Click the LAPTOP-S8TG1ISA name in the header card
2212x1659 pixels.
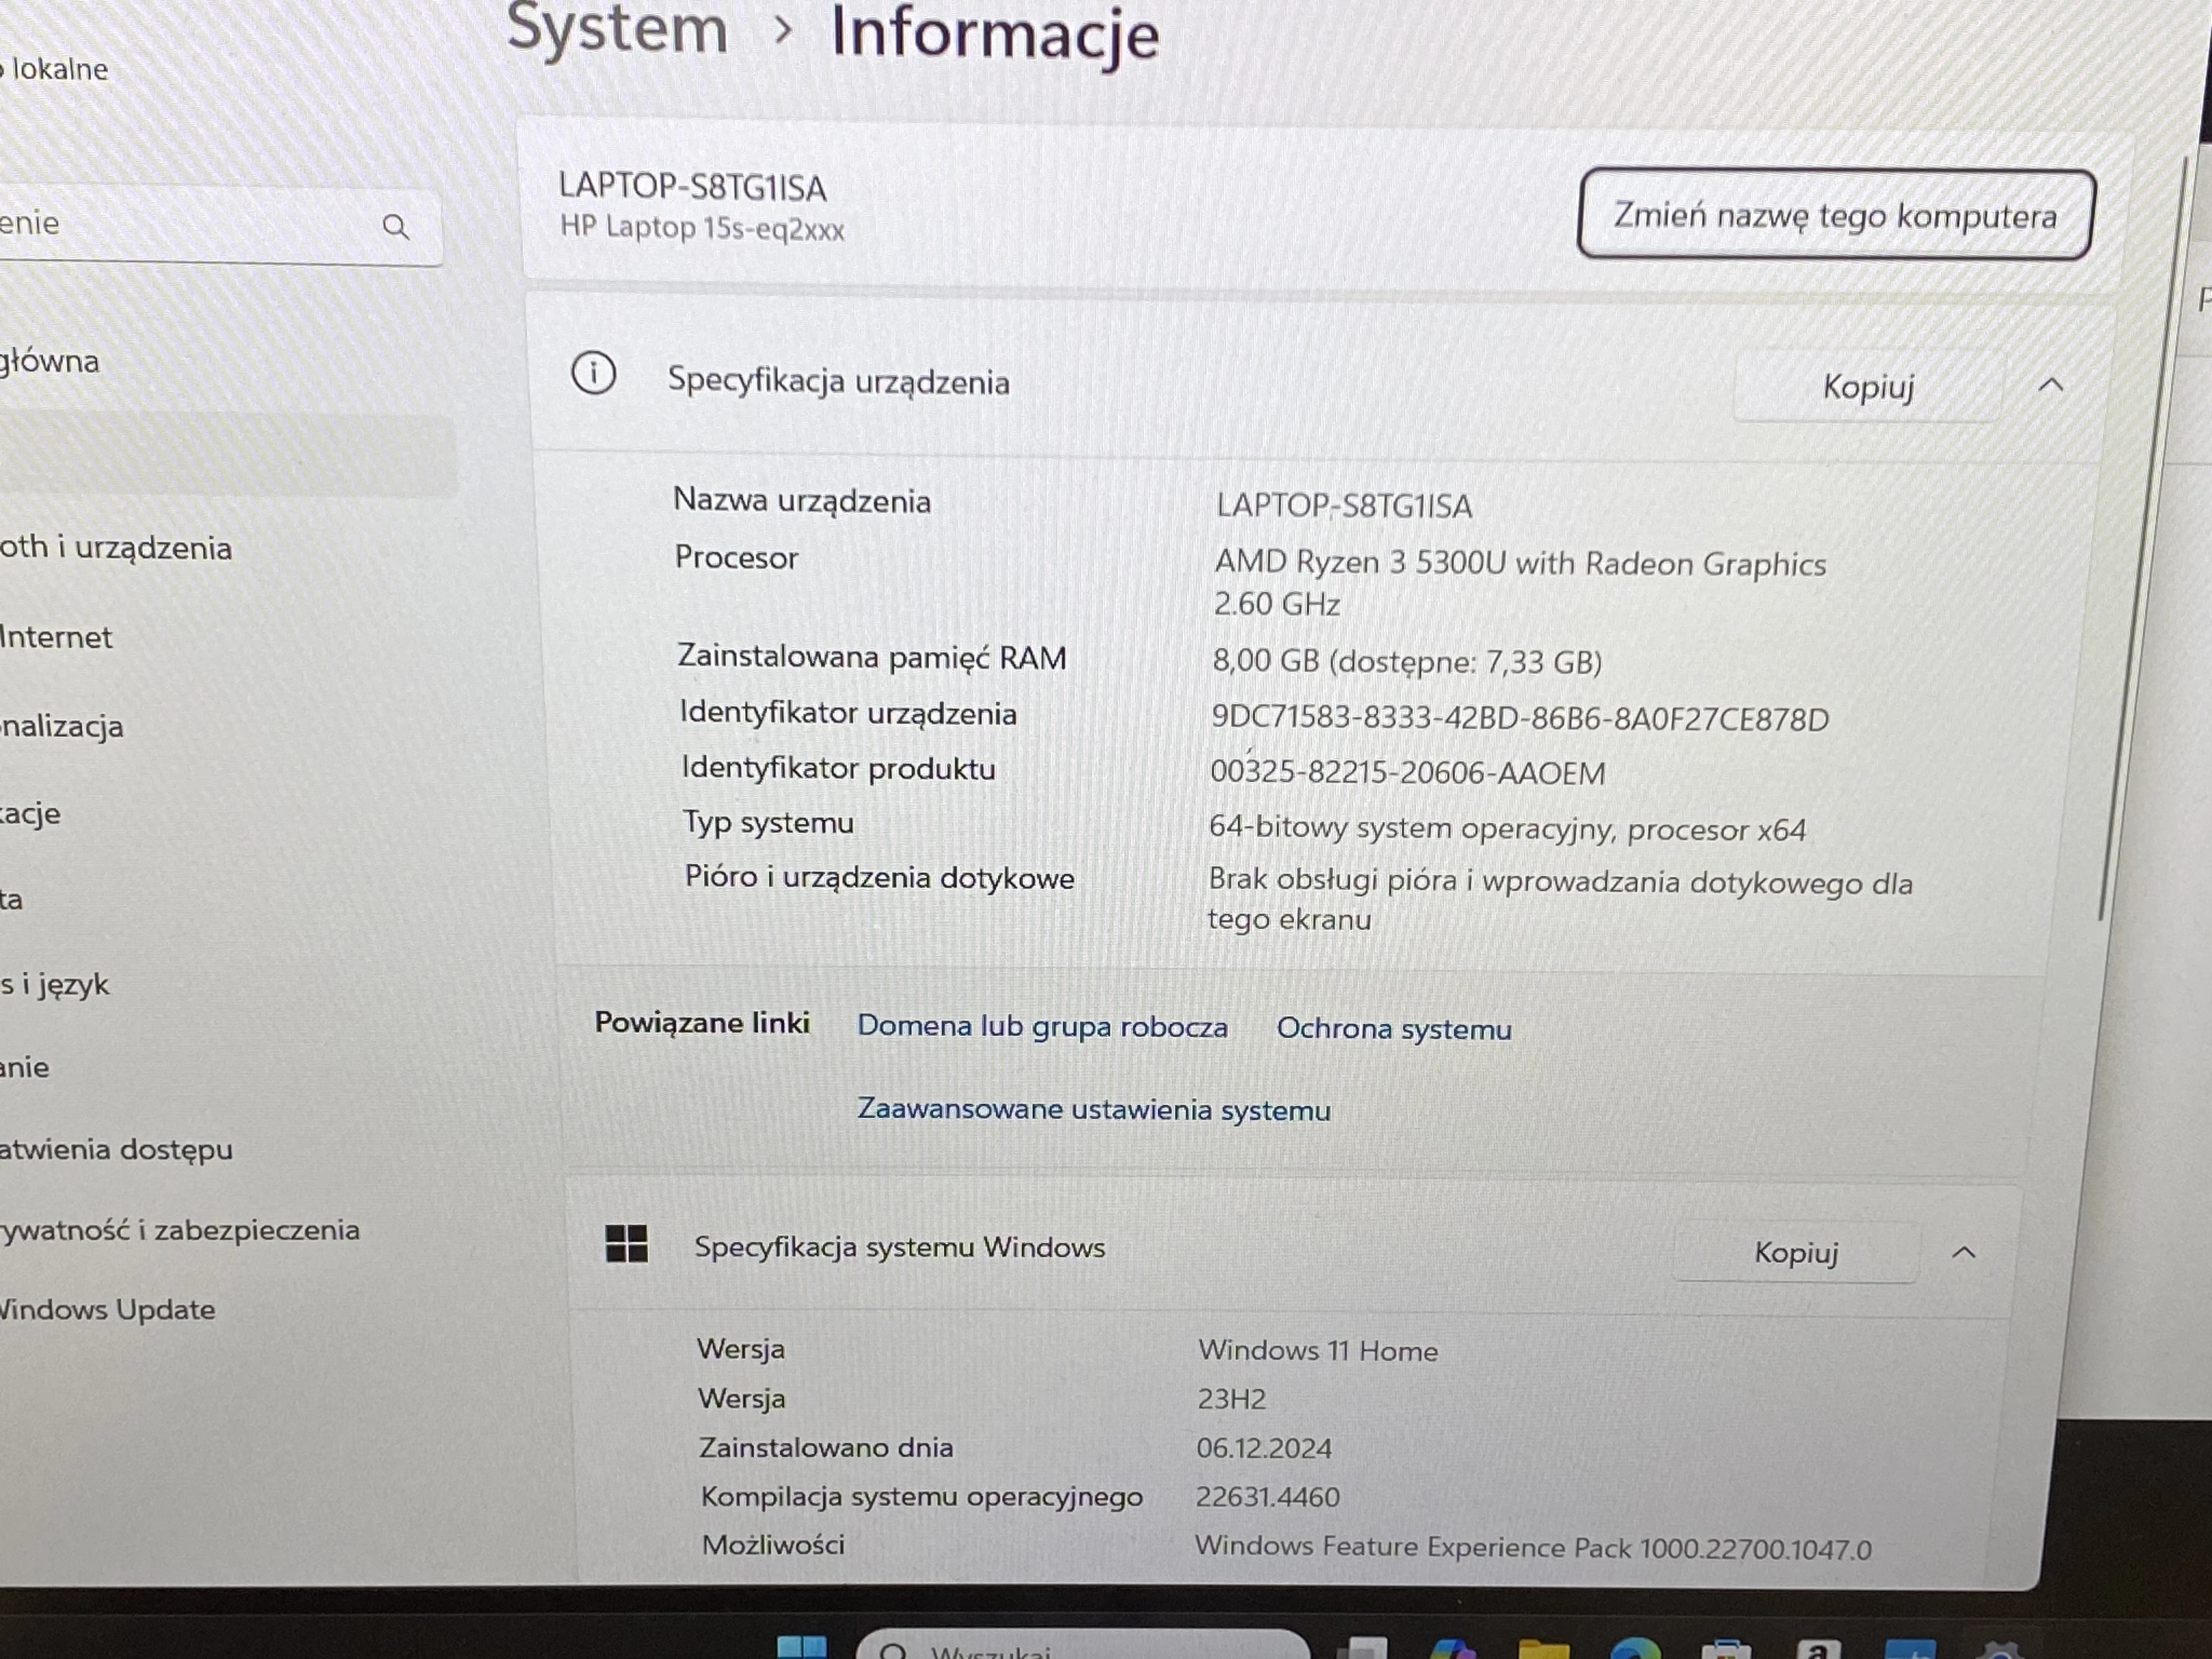point(692,188)
